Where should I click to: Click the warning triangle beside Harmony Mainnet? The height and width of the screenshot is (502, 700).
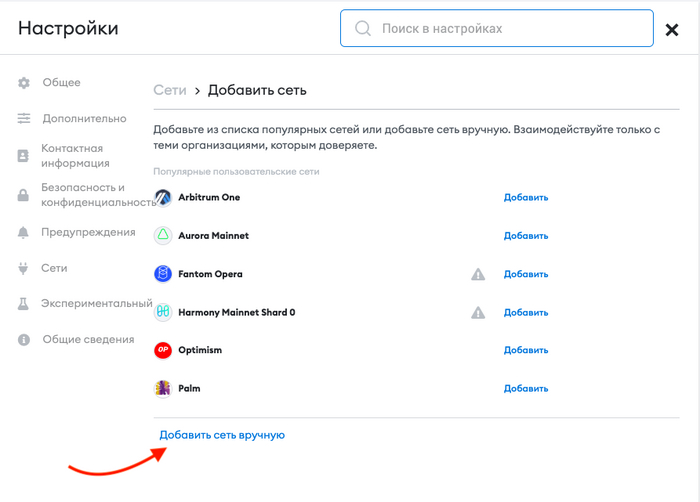click(478, 312)
